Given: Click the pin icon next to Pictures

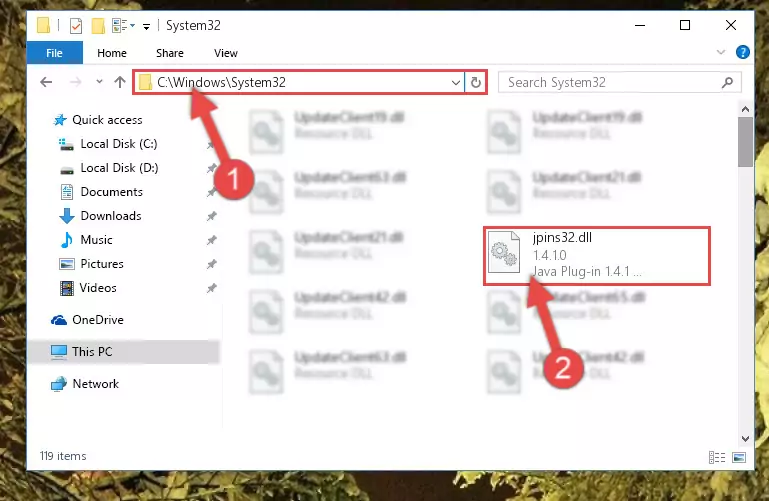Looking at the screenshot, I should pos(211,264).
